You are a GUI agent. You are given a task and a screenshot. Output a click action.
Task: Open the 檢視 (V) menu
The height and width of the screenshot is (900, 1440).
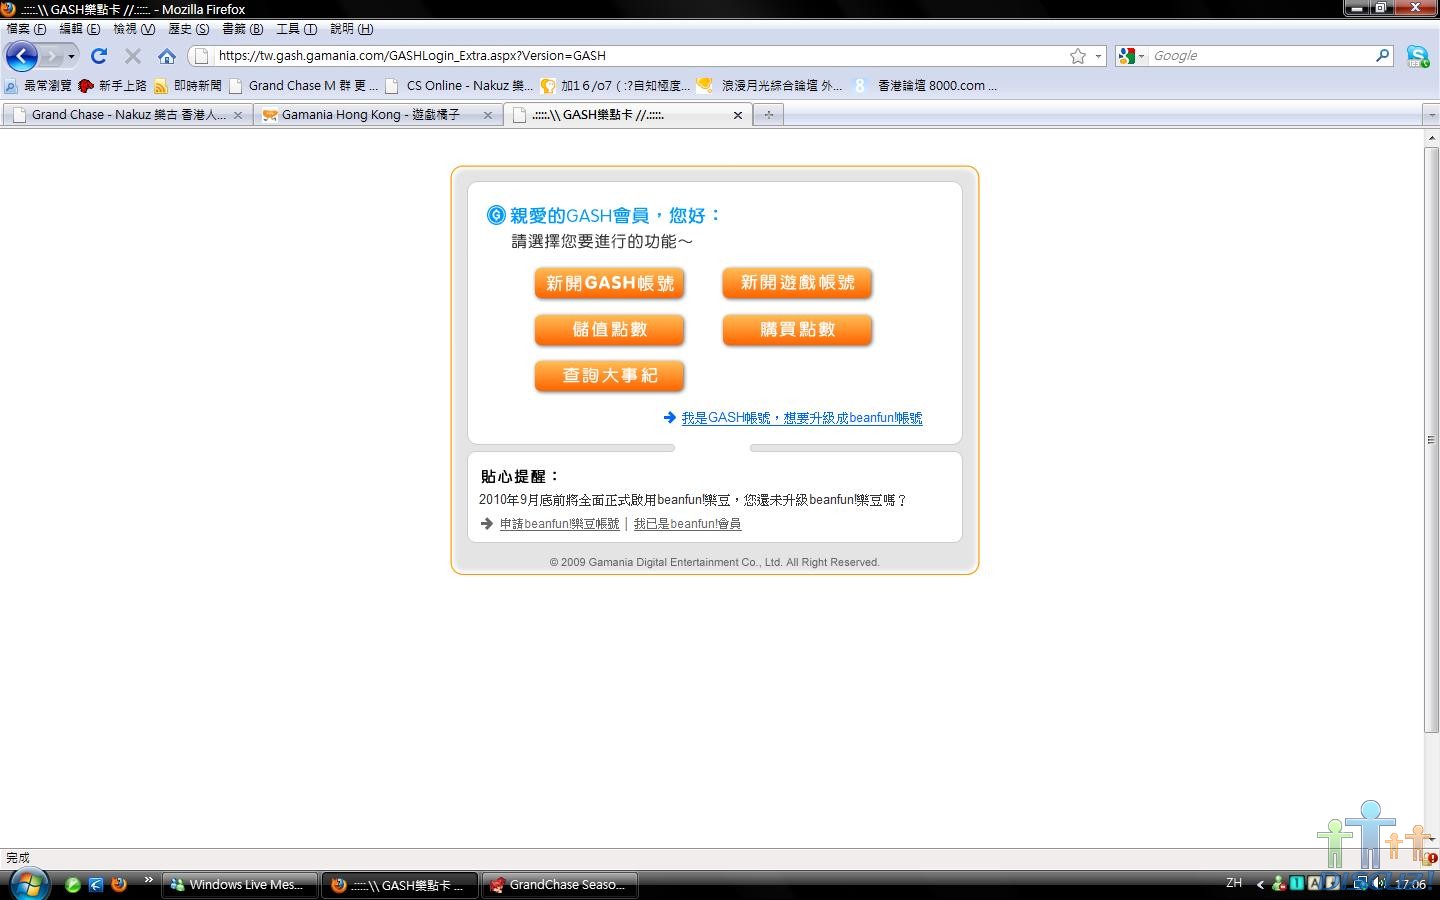pos(134,29)
